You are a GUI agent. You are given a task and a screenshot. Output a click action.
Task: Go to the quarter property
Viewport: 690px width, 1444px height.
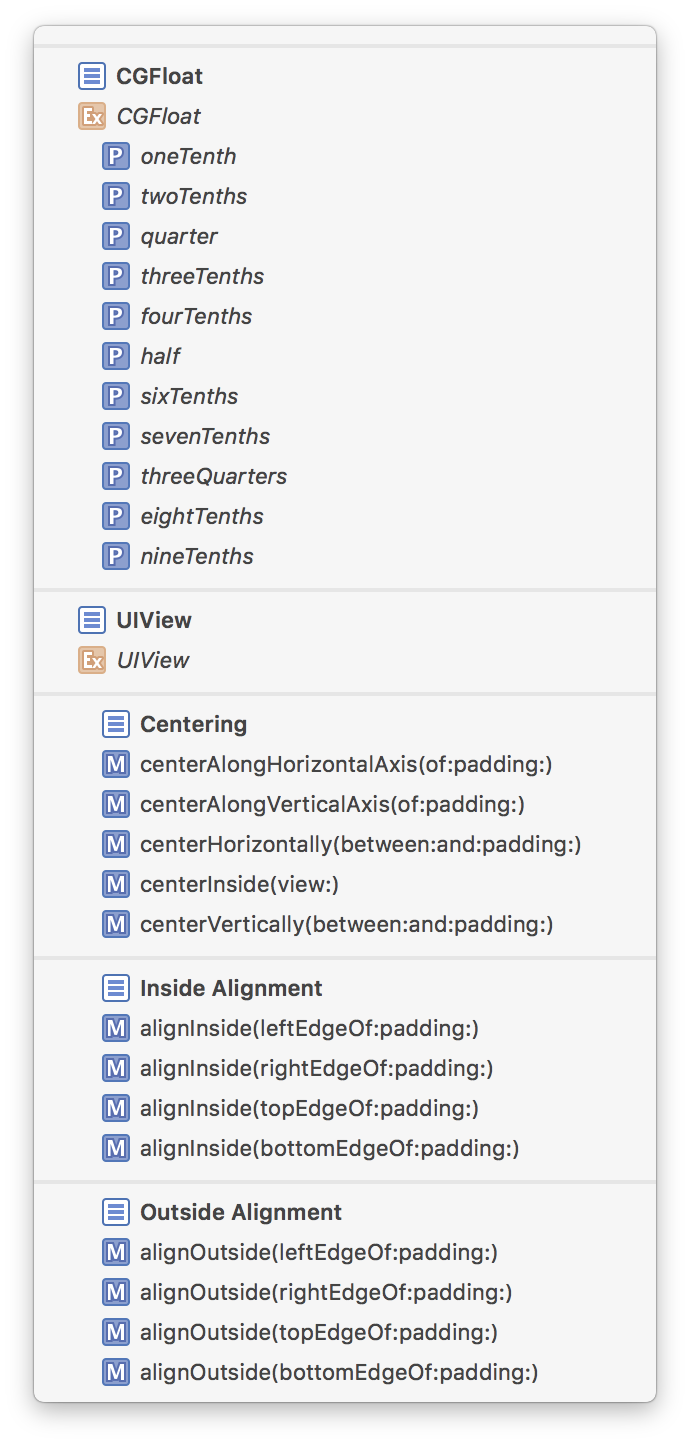coord(179,236)
